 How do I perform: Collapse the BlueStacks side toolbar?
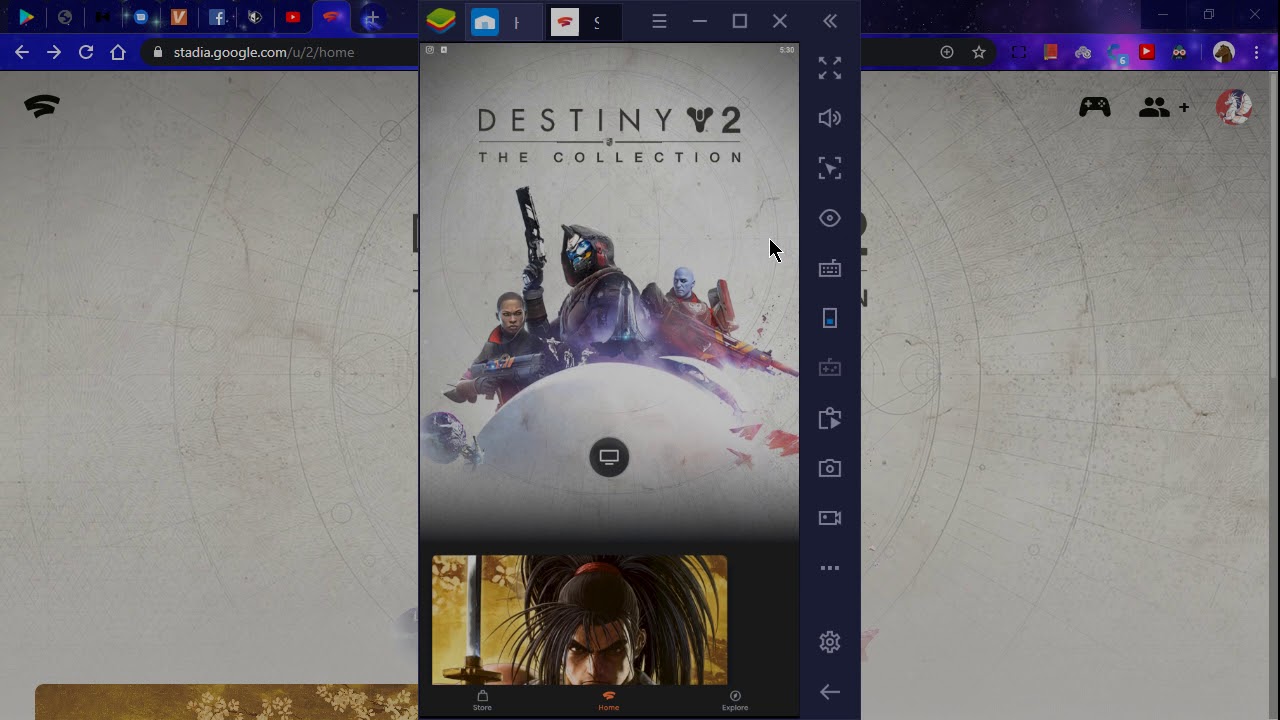[x=830, y=21]
